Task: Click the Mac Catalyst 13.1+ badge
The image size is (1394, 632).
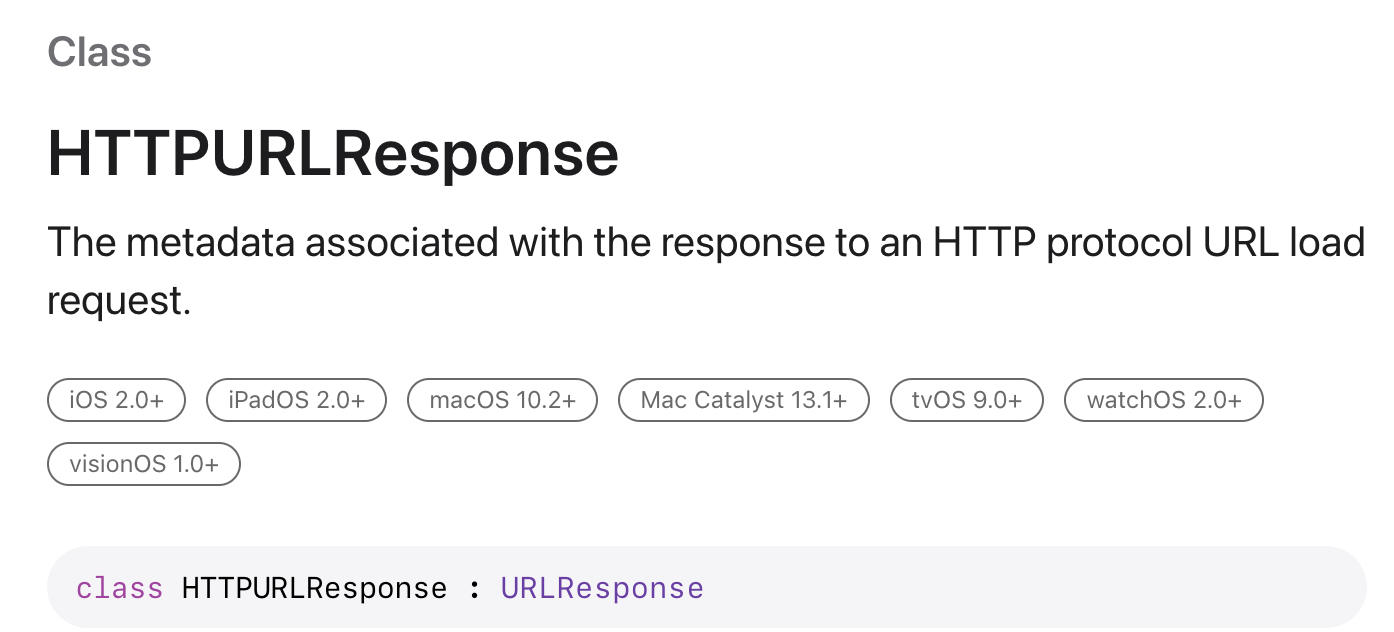Action: coord(744,401)
